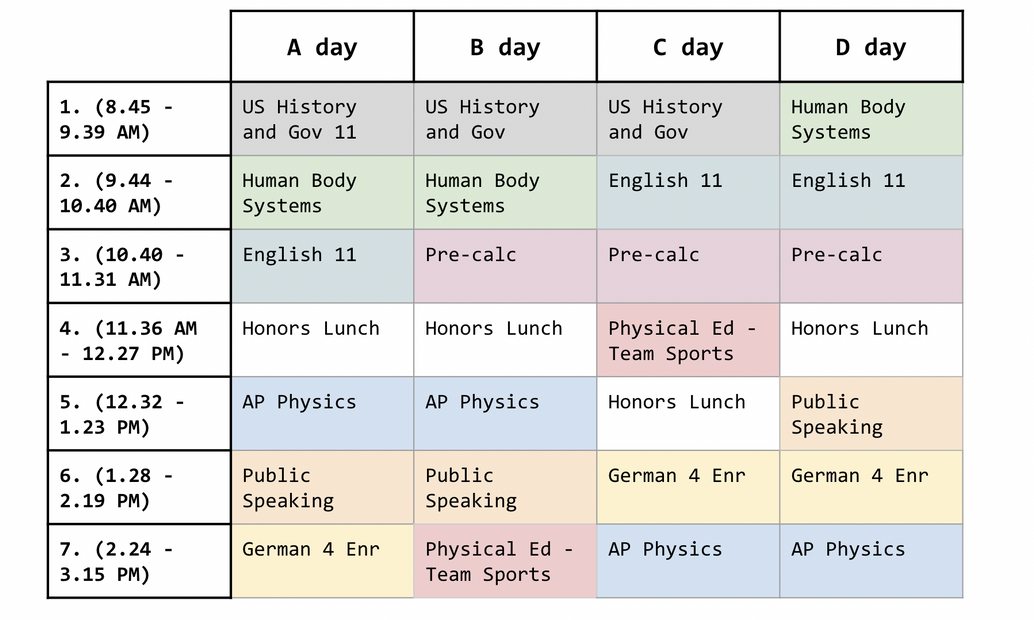Screen dimensions: 1034x620
Task: Select German 4 Enr in A day column
Action: pos(322,562)
